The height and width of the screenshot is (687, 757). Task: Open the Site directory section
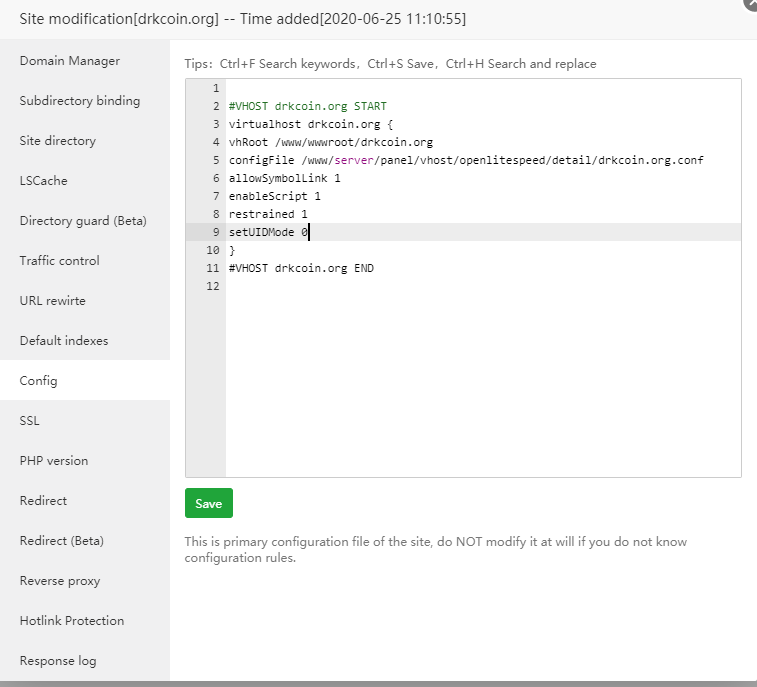58,141
